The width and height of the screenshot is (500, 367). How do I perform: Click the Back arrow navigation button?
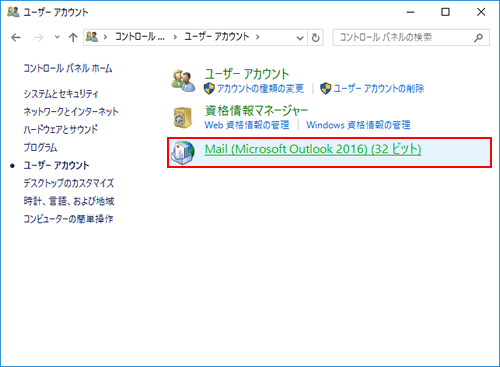coord(16,38)
